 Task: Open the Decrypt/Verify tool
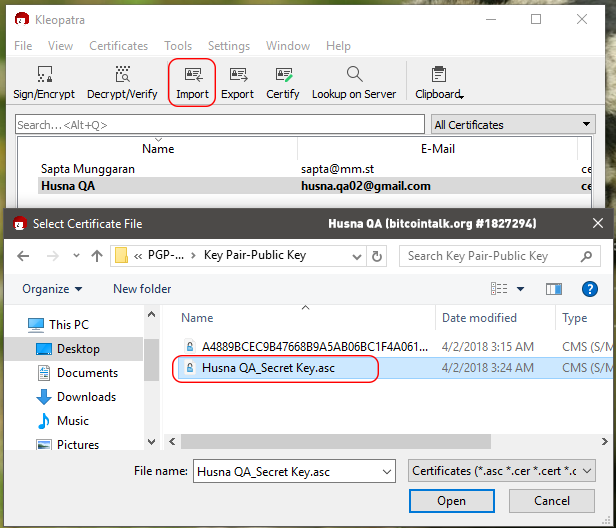tap(122, 82)
